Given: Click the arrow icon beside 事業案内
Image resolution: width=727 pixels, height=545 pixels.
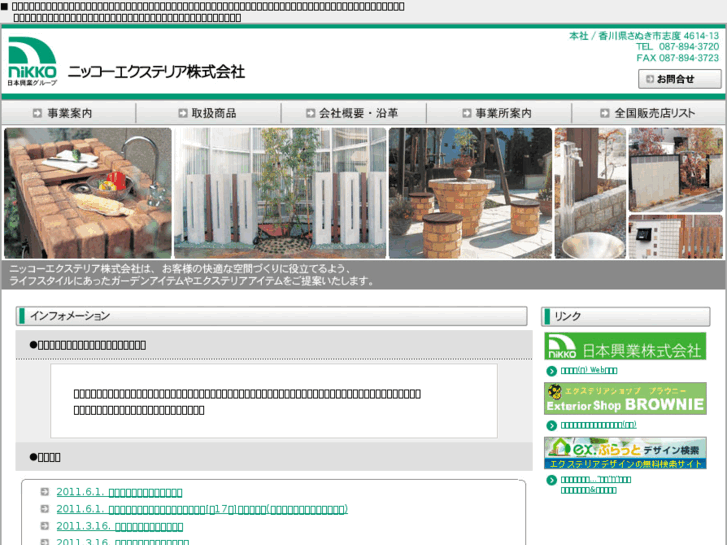Looking at the screenshot, I should (37, 113).
